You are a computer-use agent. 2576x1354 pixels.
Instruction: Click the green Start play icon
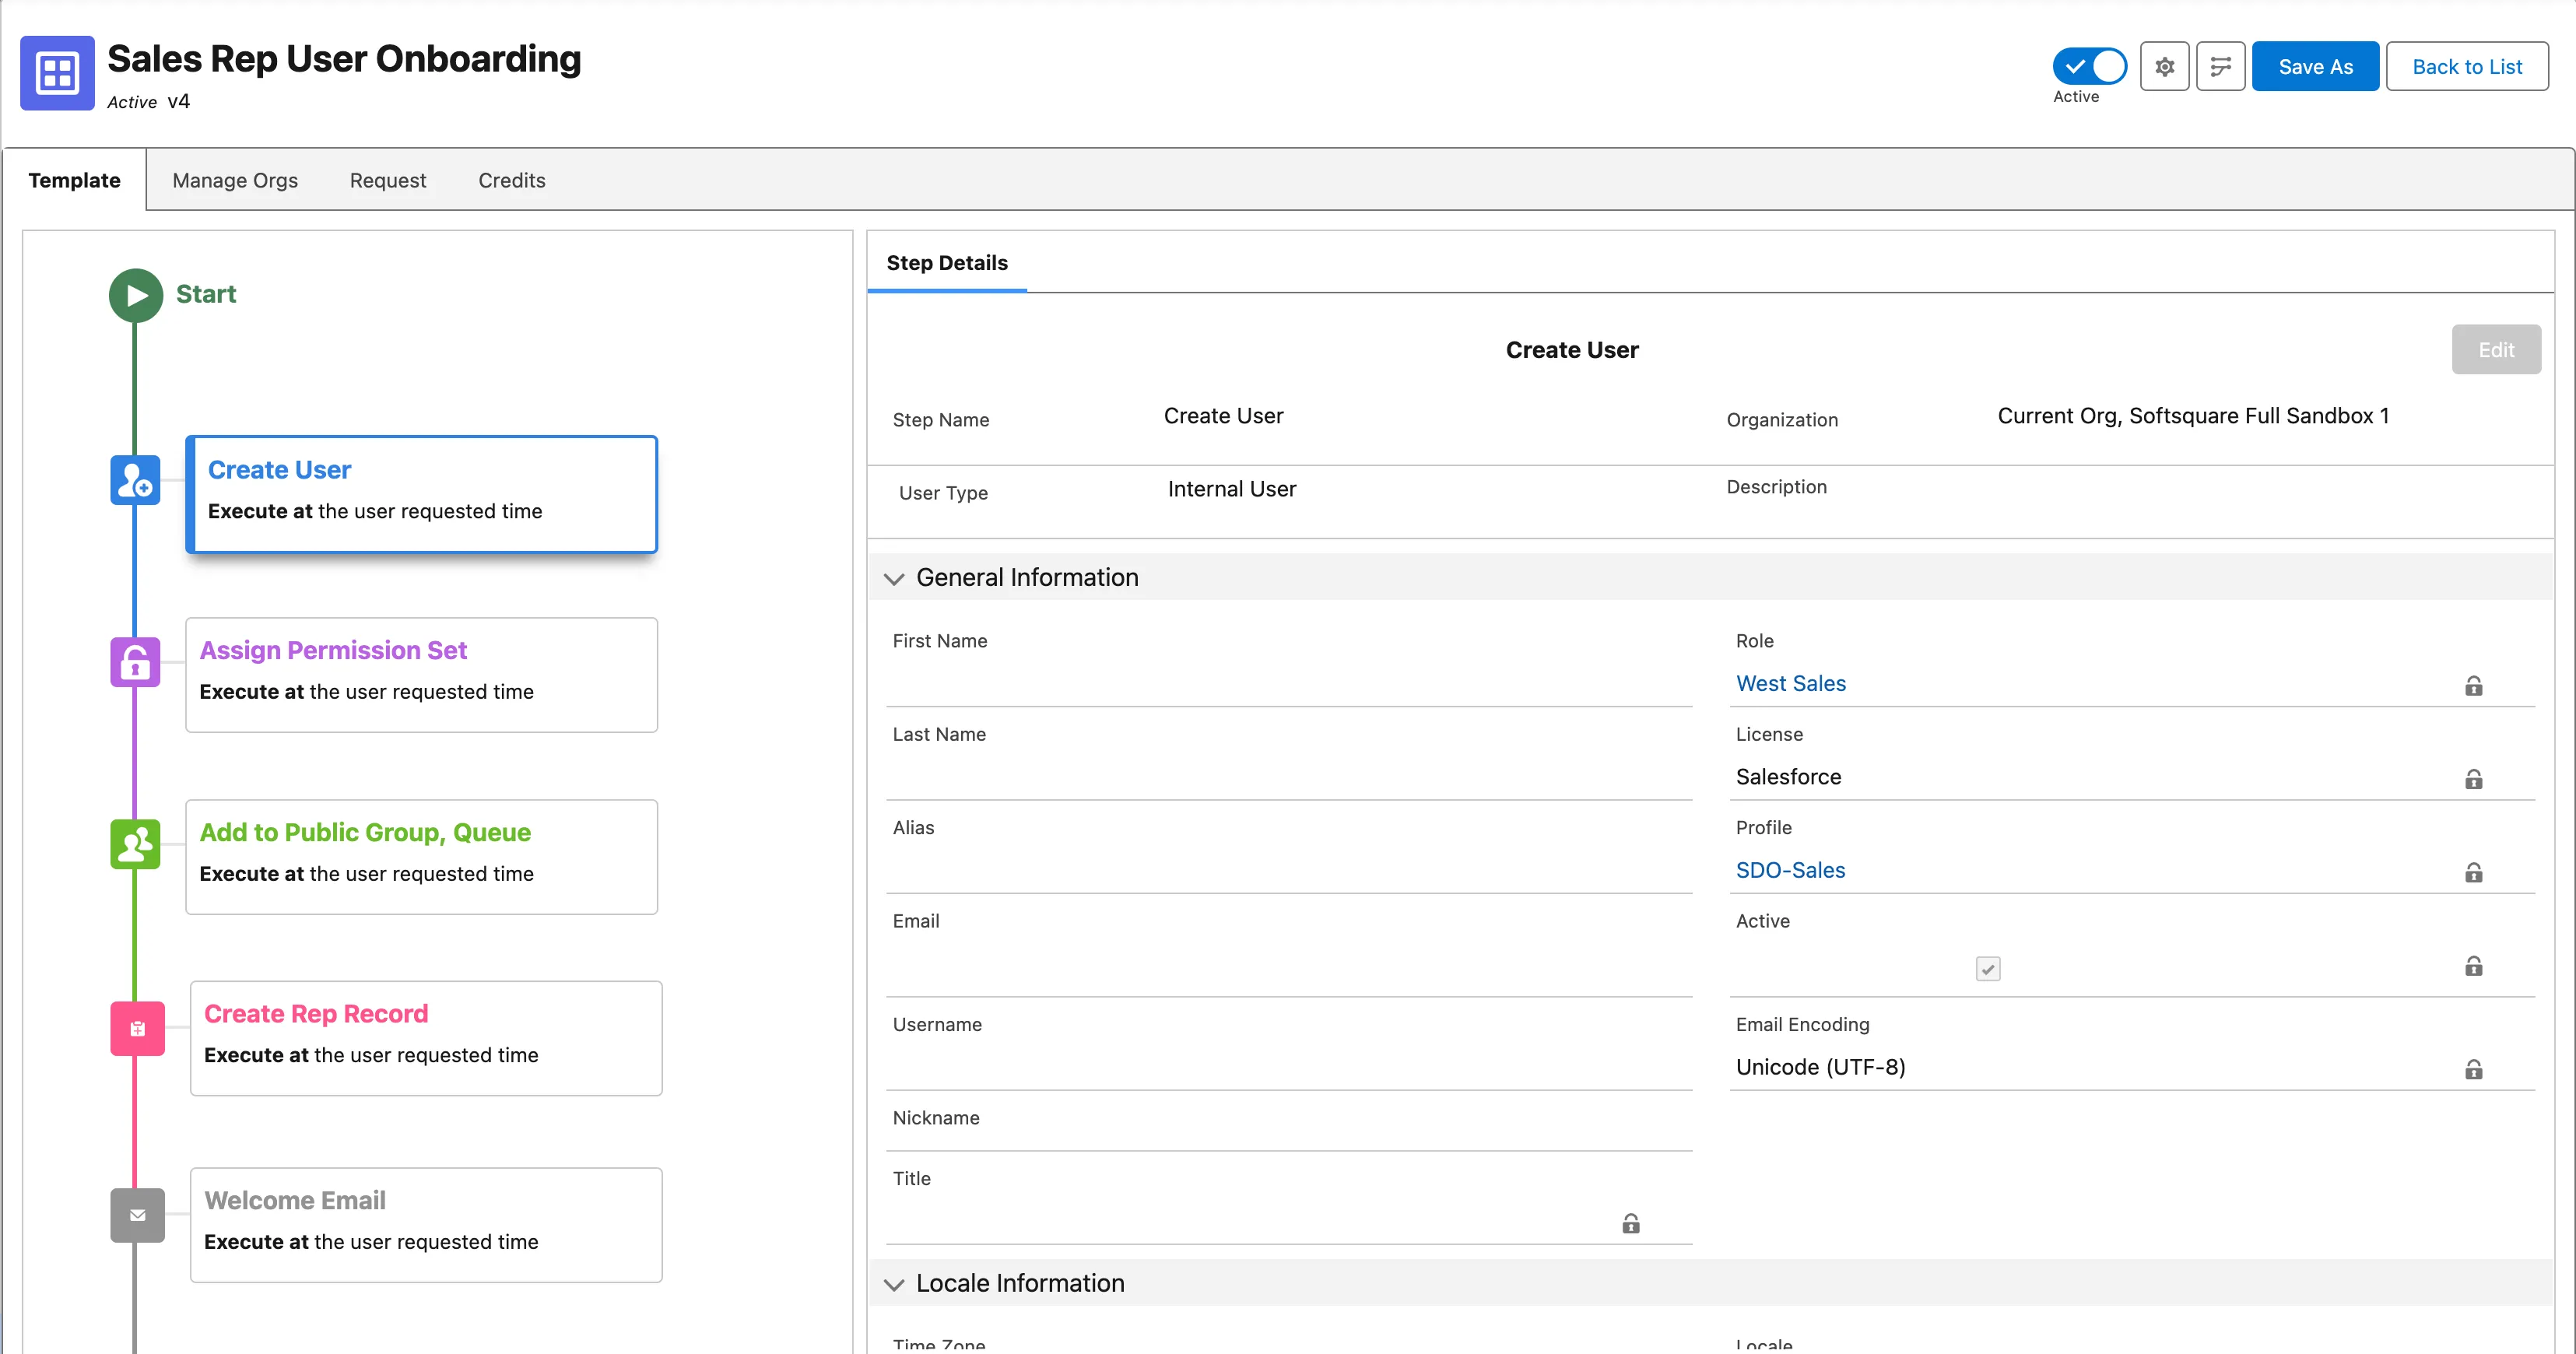tap(136, 295)
